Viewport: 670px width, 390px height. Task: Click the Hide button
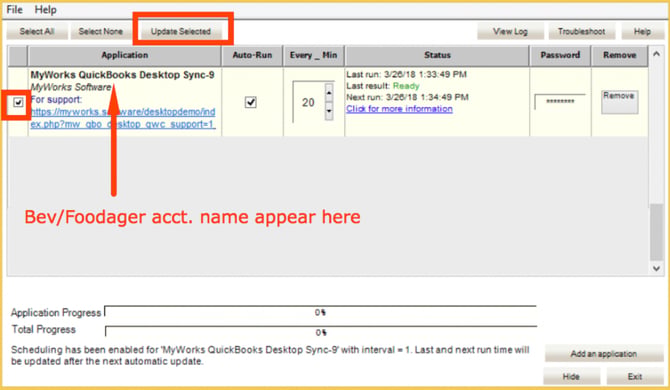coord(571,376)
